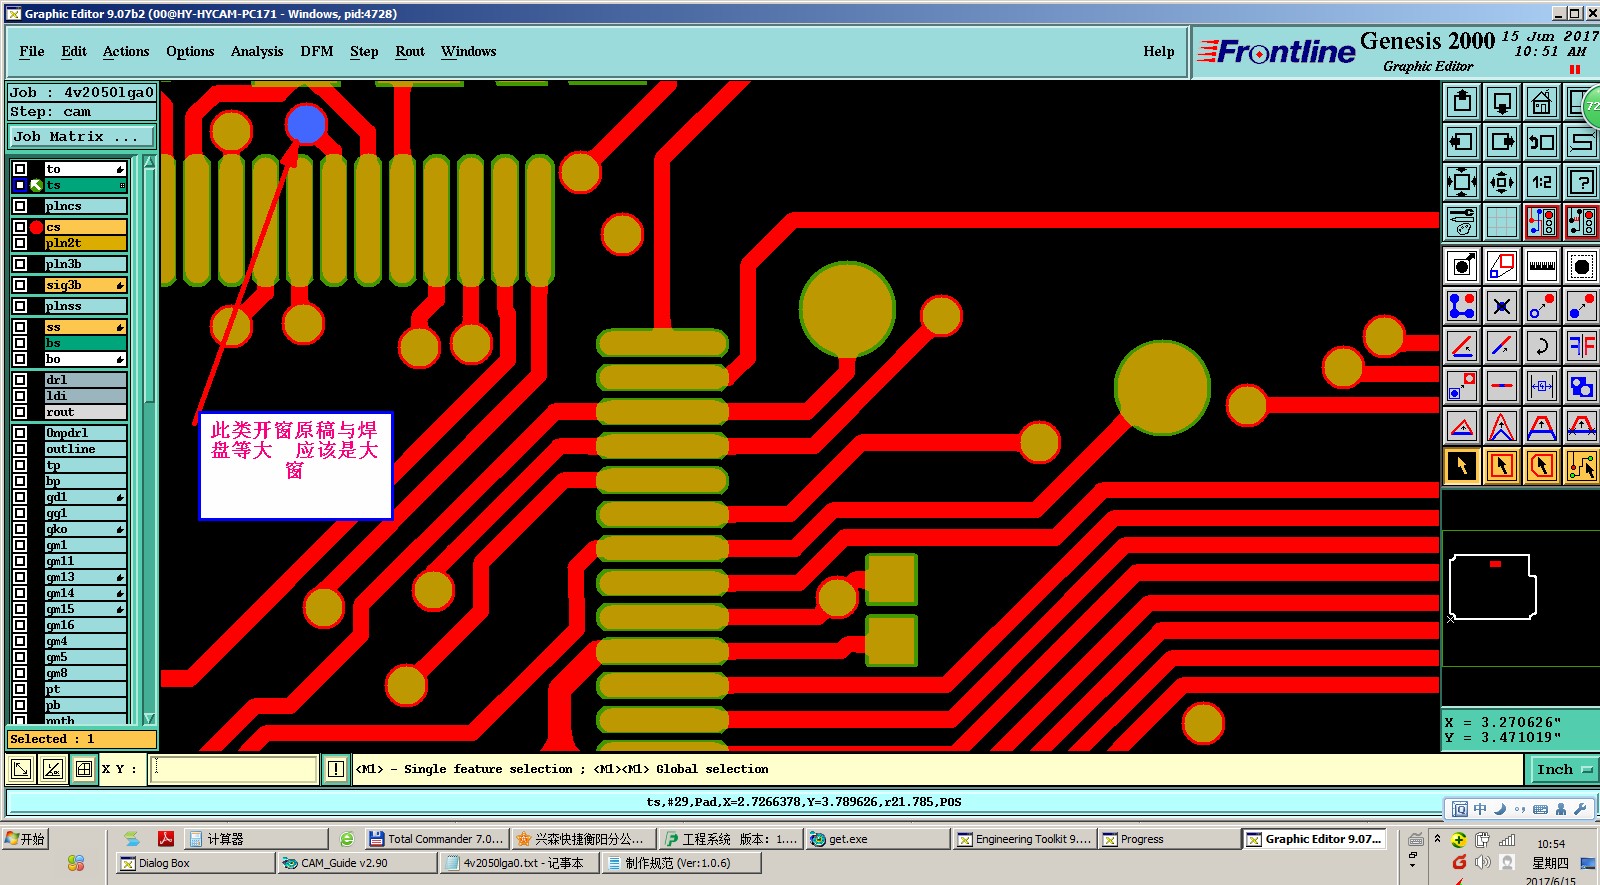
Task: Select the single arrow selection tool
Action: pos(1462,466)
